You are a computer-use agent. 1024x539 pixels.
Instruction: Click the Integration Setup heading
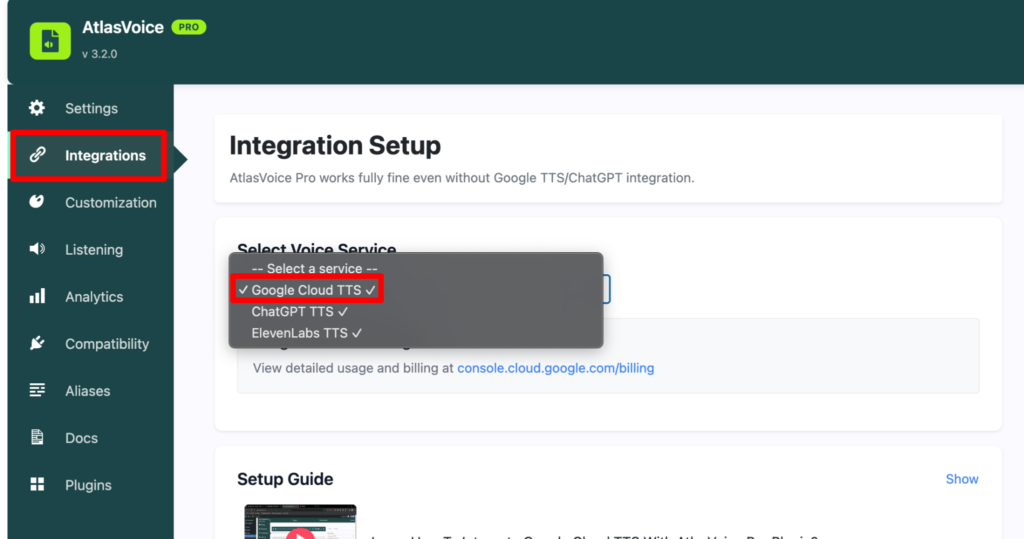[335, 145]
